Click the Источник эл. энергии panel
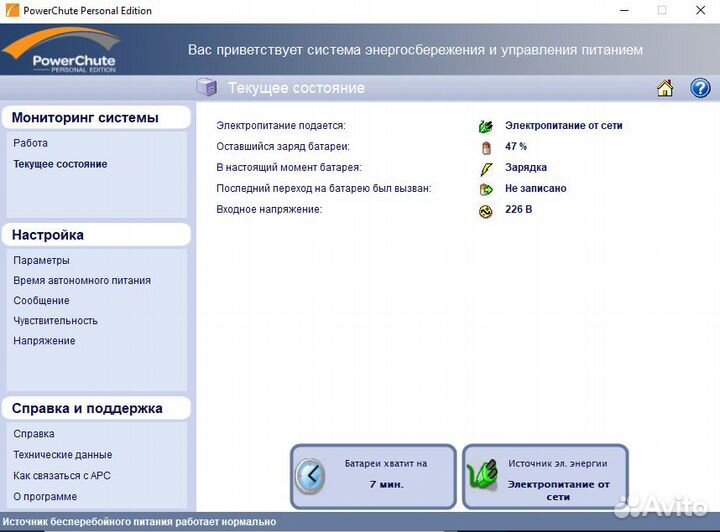Viewport: 720px width, 532px height. [545, 476]
